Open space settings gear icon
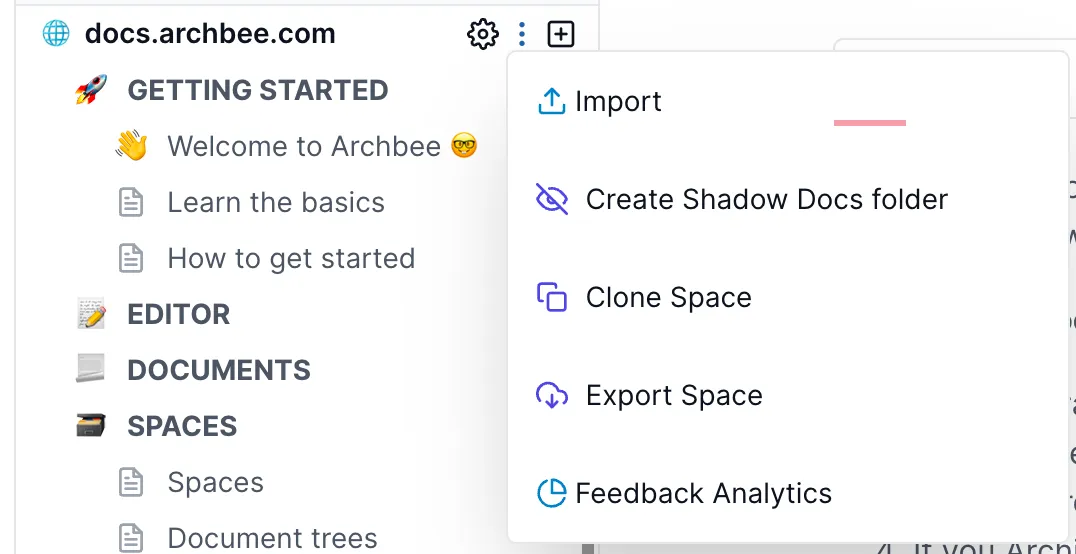The width and height of the screenshot is (1076, 554). click(482, 34)
